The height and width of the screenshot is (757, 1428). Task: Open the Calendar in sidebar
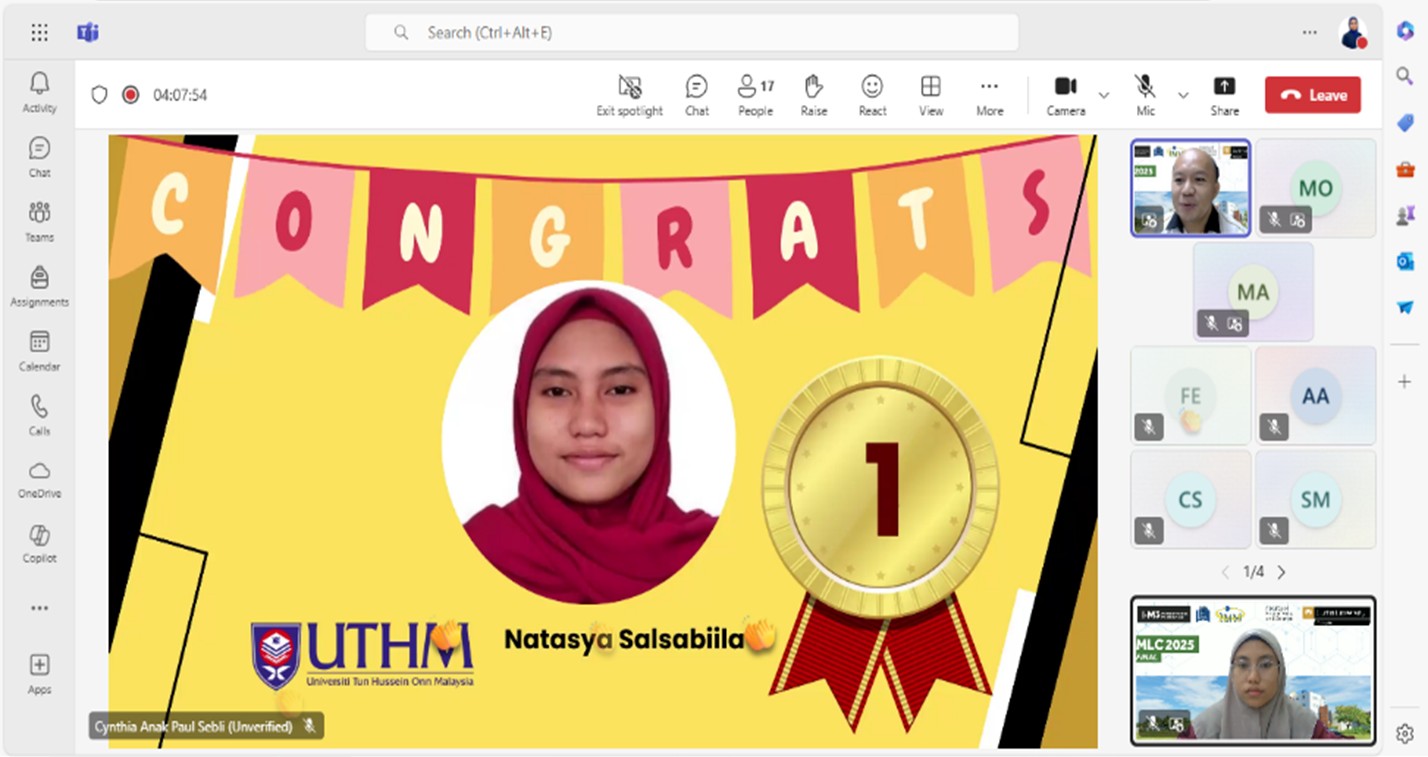(39, 350)
